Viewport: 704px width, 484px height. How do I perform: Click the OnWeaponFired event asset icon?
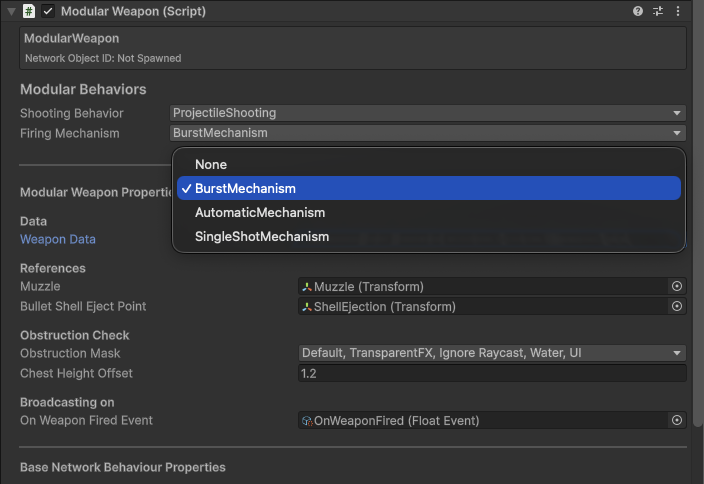click(x=307, y=421)
